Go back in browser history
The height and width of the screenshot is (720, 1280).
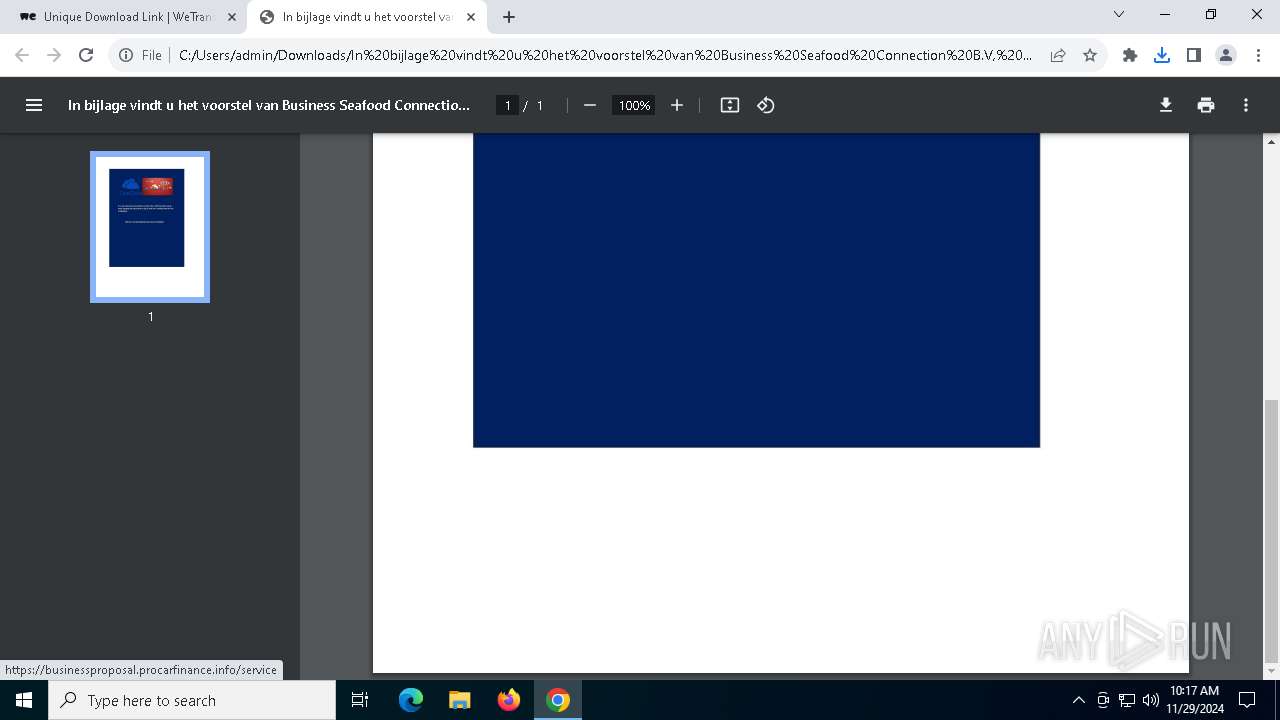pyautogui.click(x=22, y=55)
